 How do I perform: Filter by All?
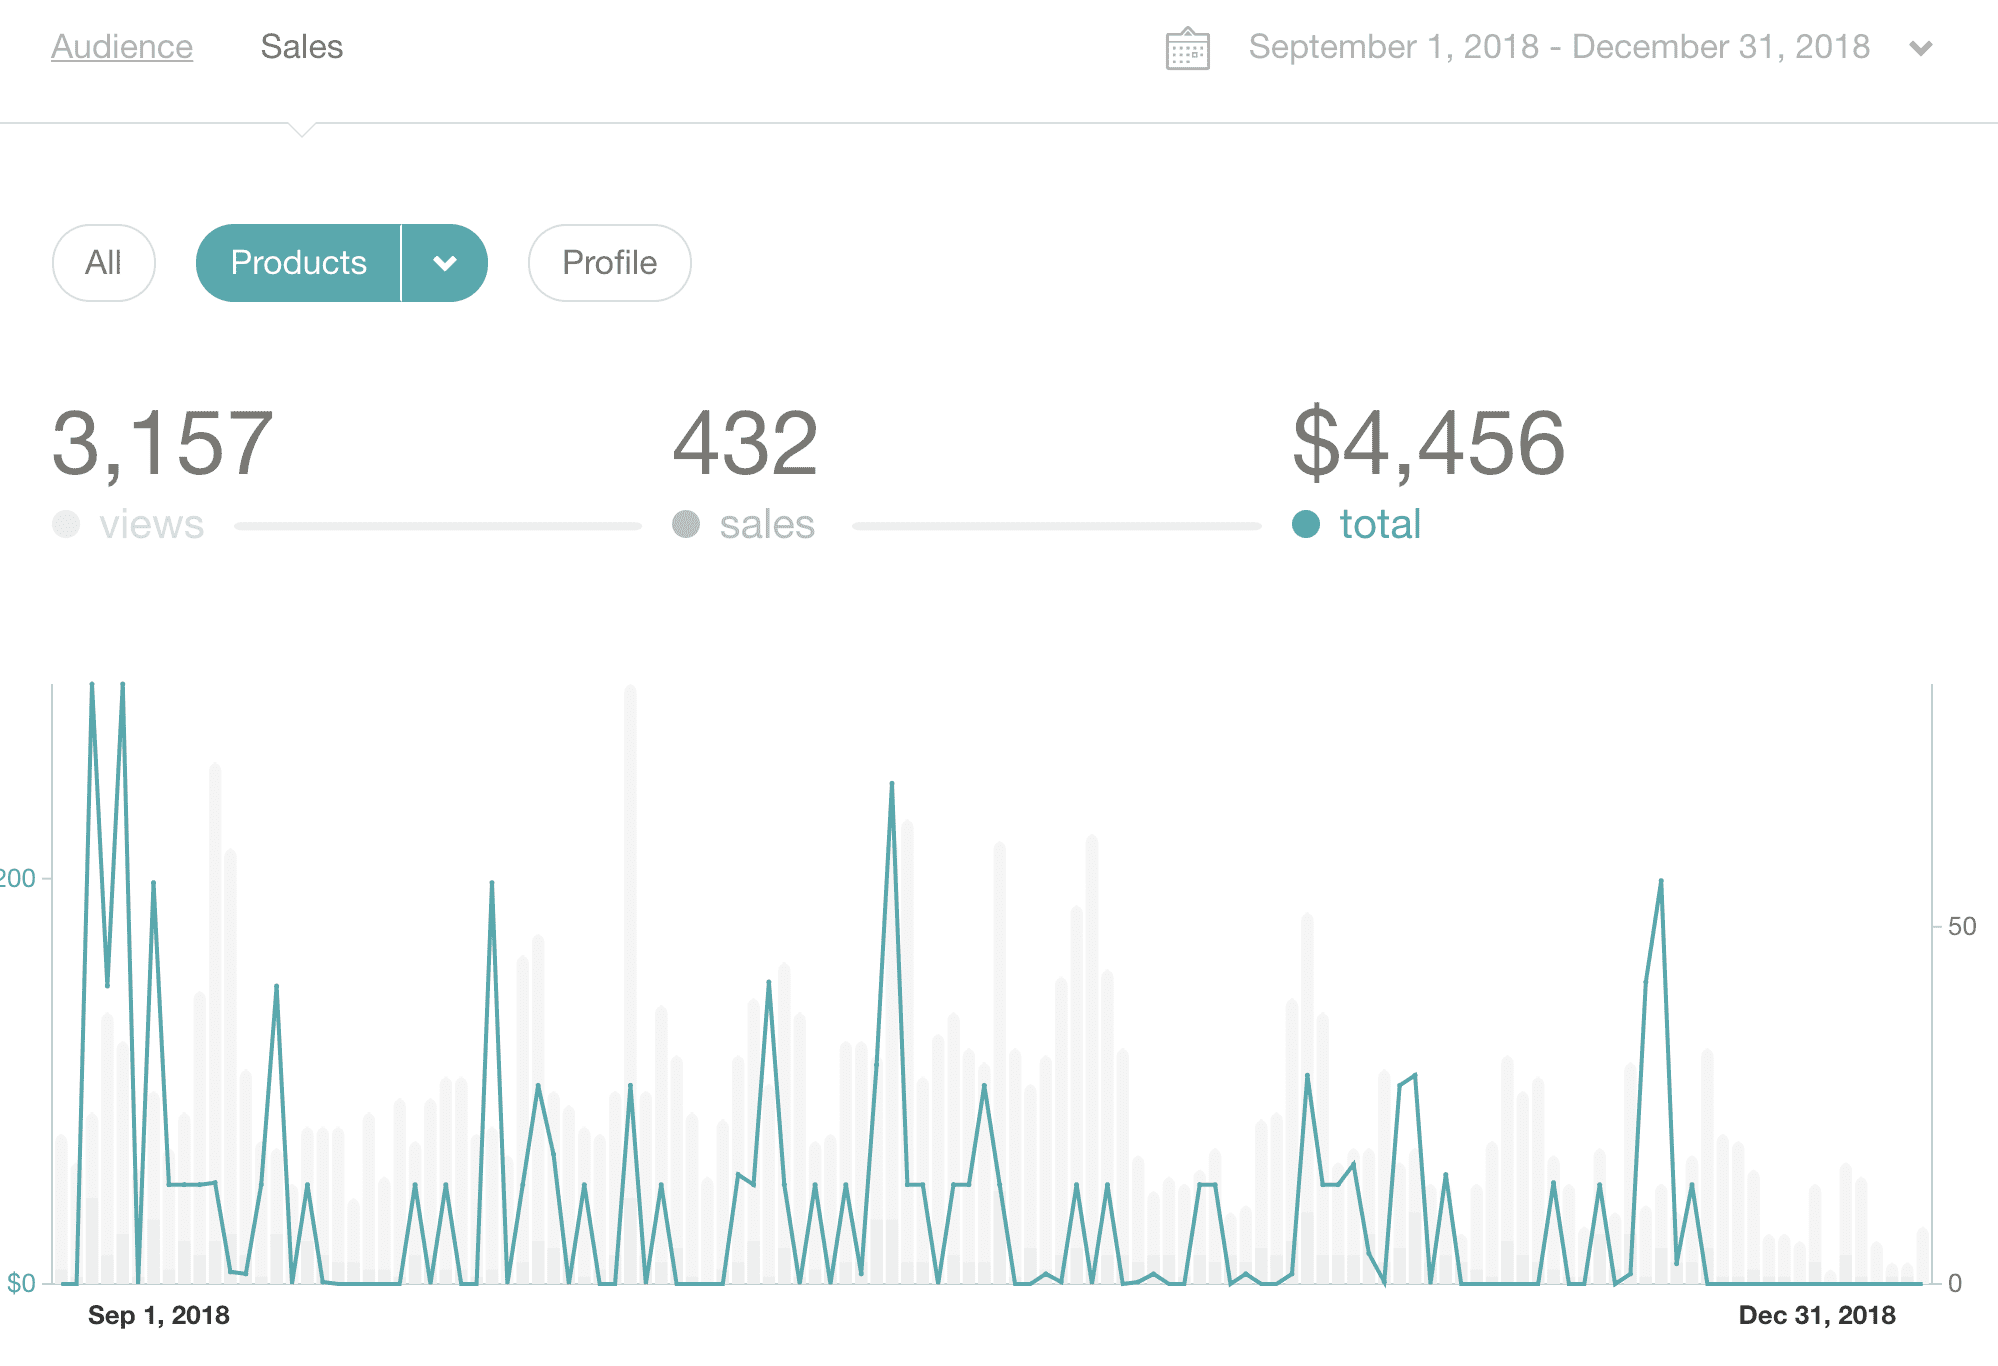coord(103,263)
